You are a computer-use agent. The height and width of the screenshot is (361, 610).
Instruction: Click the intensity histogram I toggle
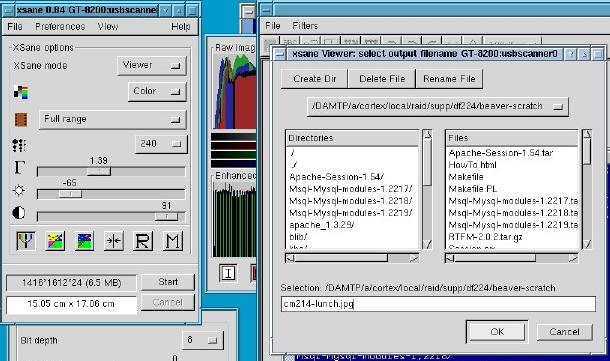pyautogui.click(x=228, y=273)
